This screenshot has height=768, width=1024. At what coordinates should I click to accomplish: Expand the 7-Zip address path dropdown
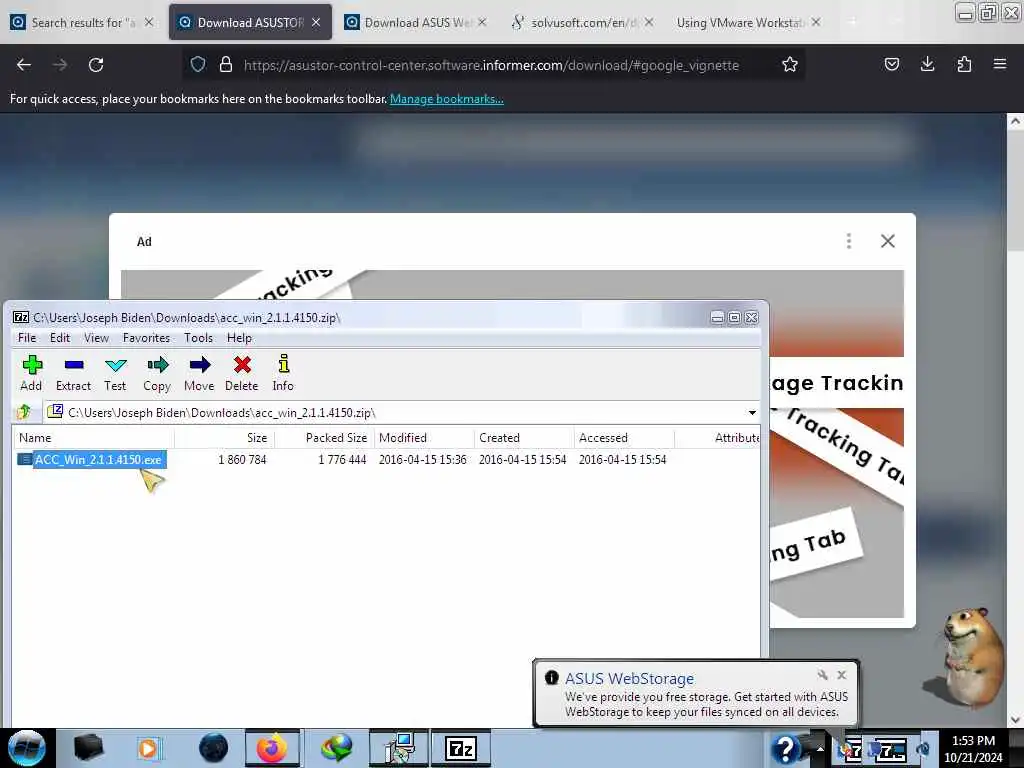pyautogui.click(x=752, y=413)
